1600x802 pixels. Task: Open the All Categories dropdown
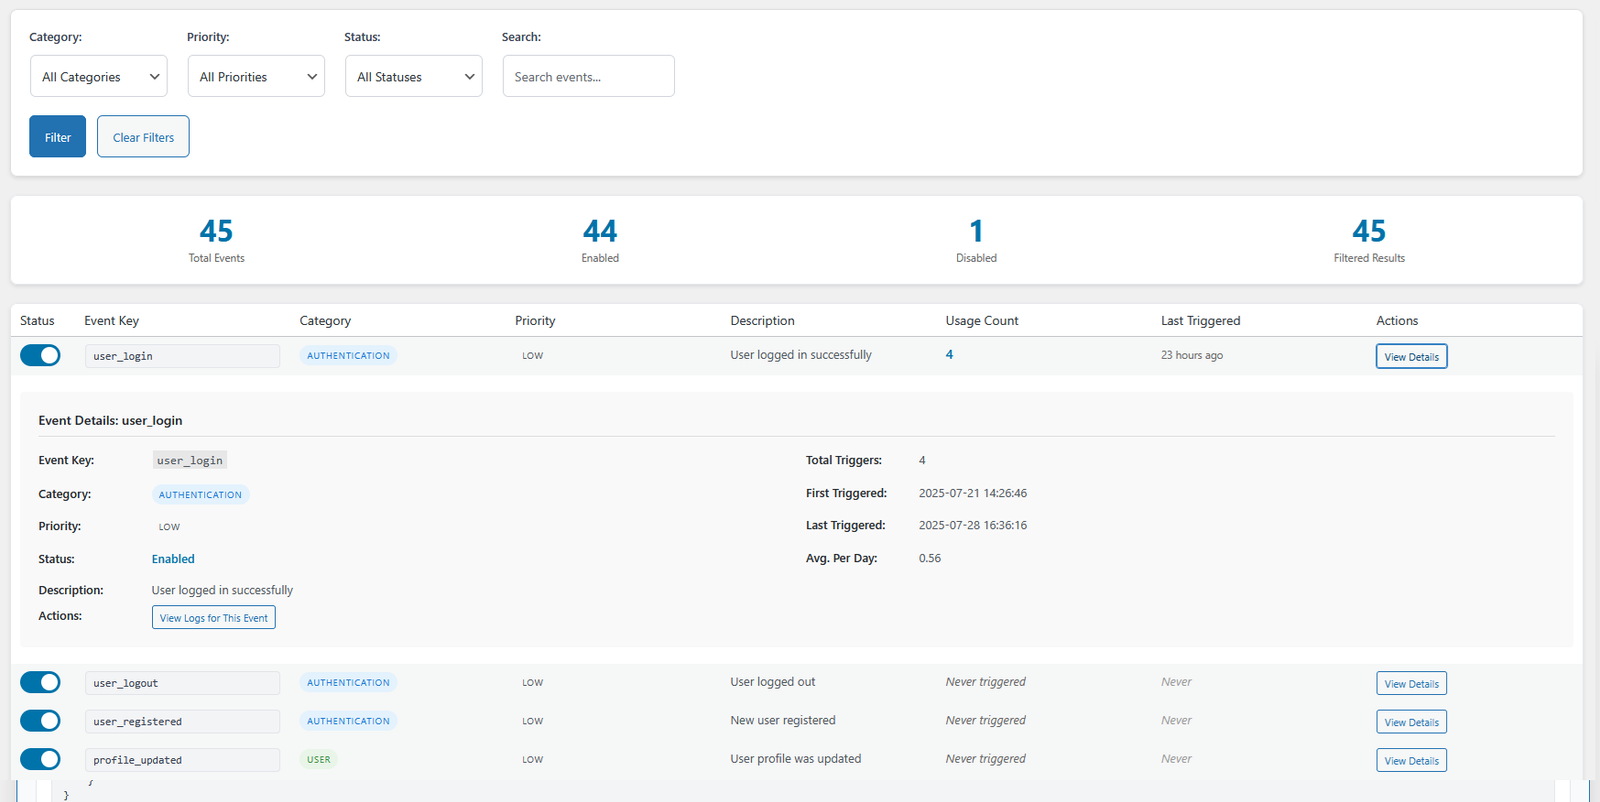point(99,76)
